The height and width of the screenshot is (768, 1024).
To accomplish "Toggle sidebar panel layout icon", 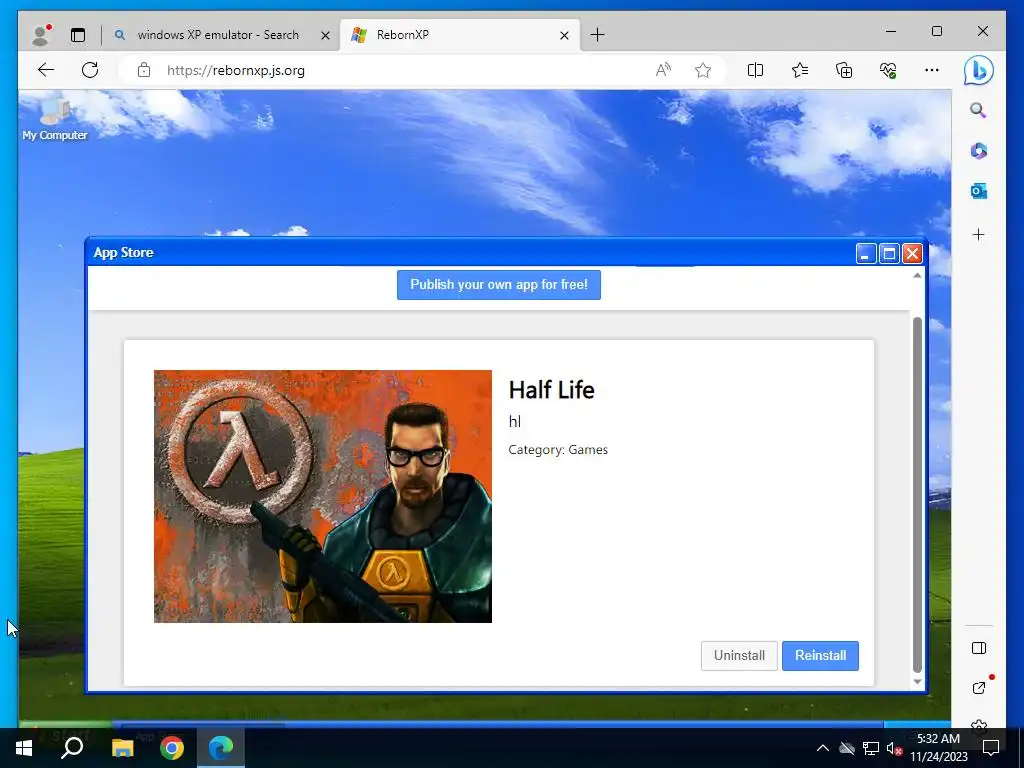I will tap(978, 648).
